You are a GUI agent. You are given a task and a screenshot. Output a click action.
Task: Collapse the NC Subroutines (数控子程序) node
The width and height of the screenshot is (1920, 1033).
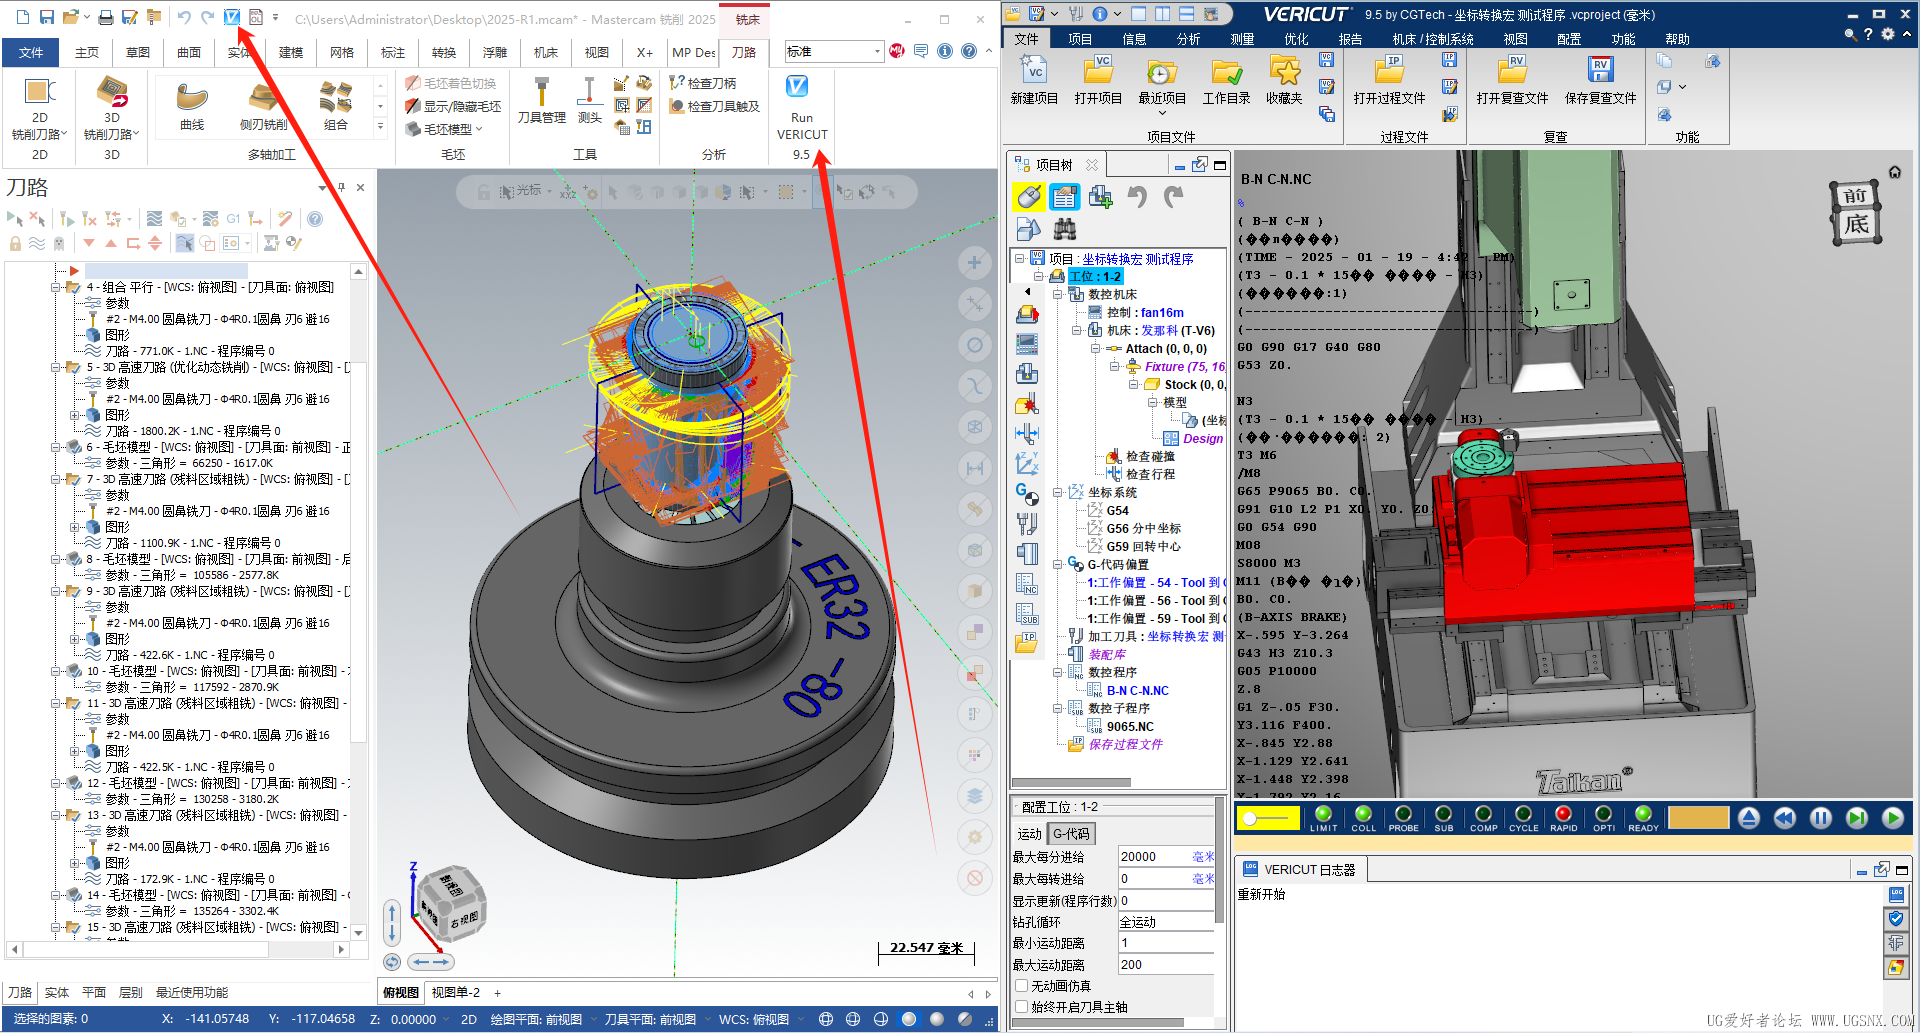(x=1057, y=708)
